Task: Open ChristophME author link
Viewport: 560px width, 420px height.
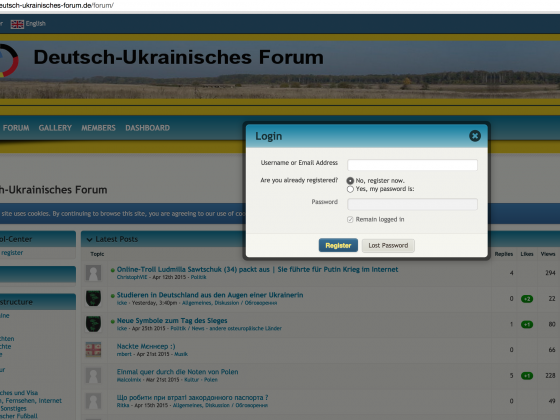Action: pyautogui.click(x=132, y=277)
